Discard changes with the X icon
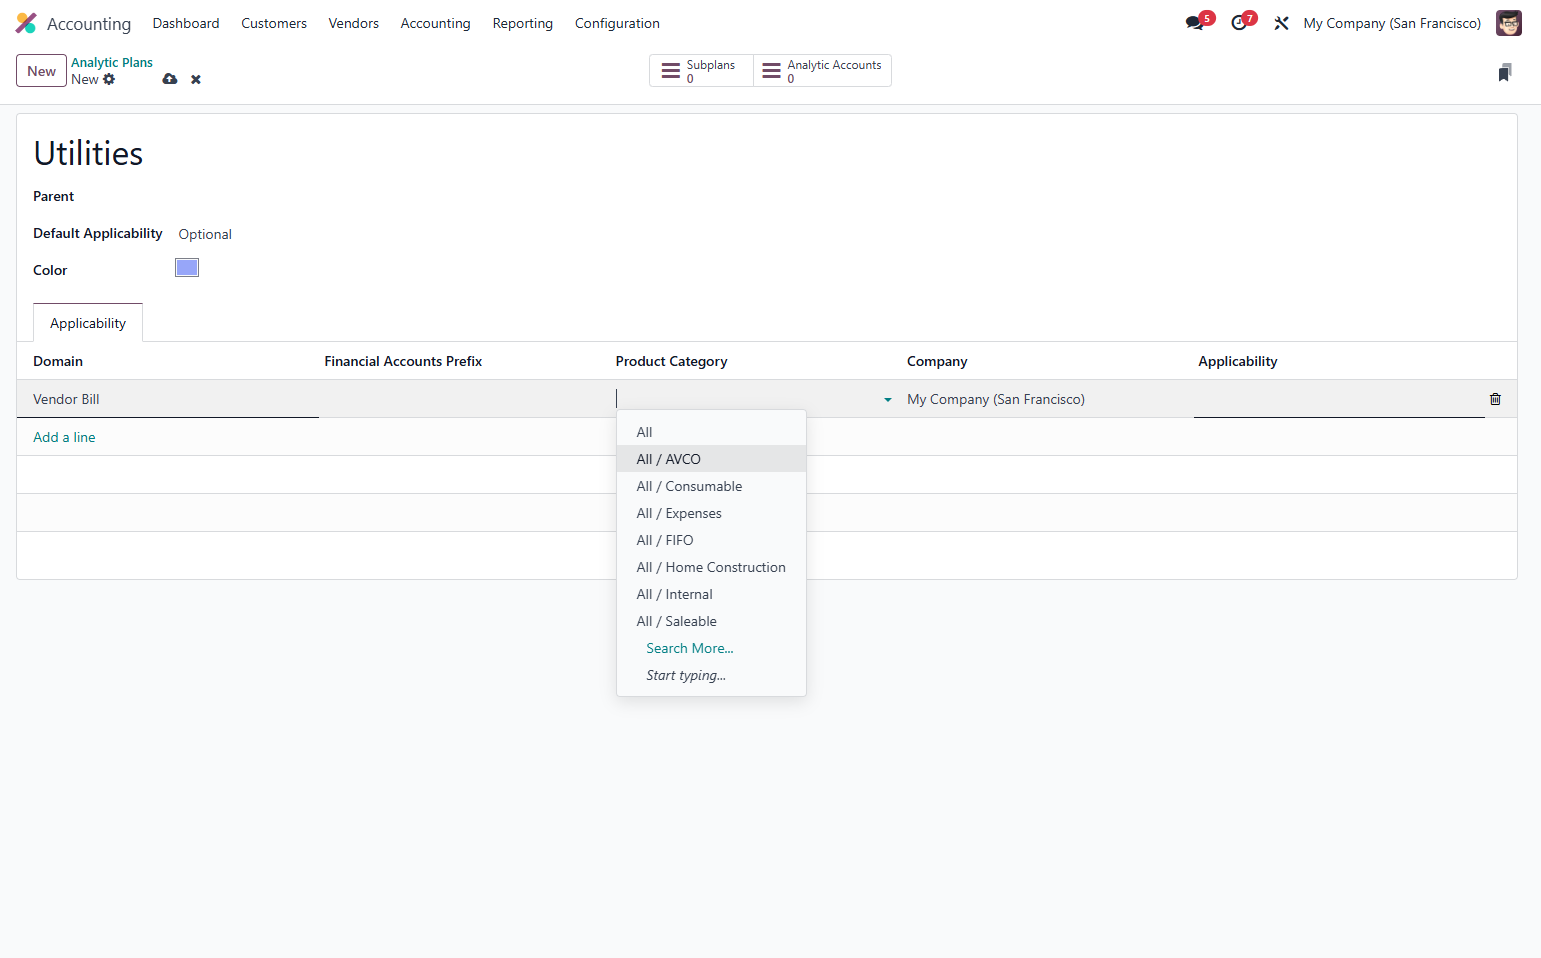 (196, 79)
